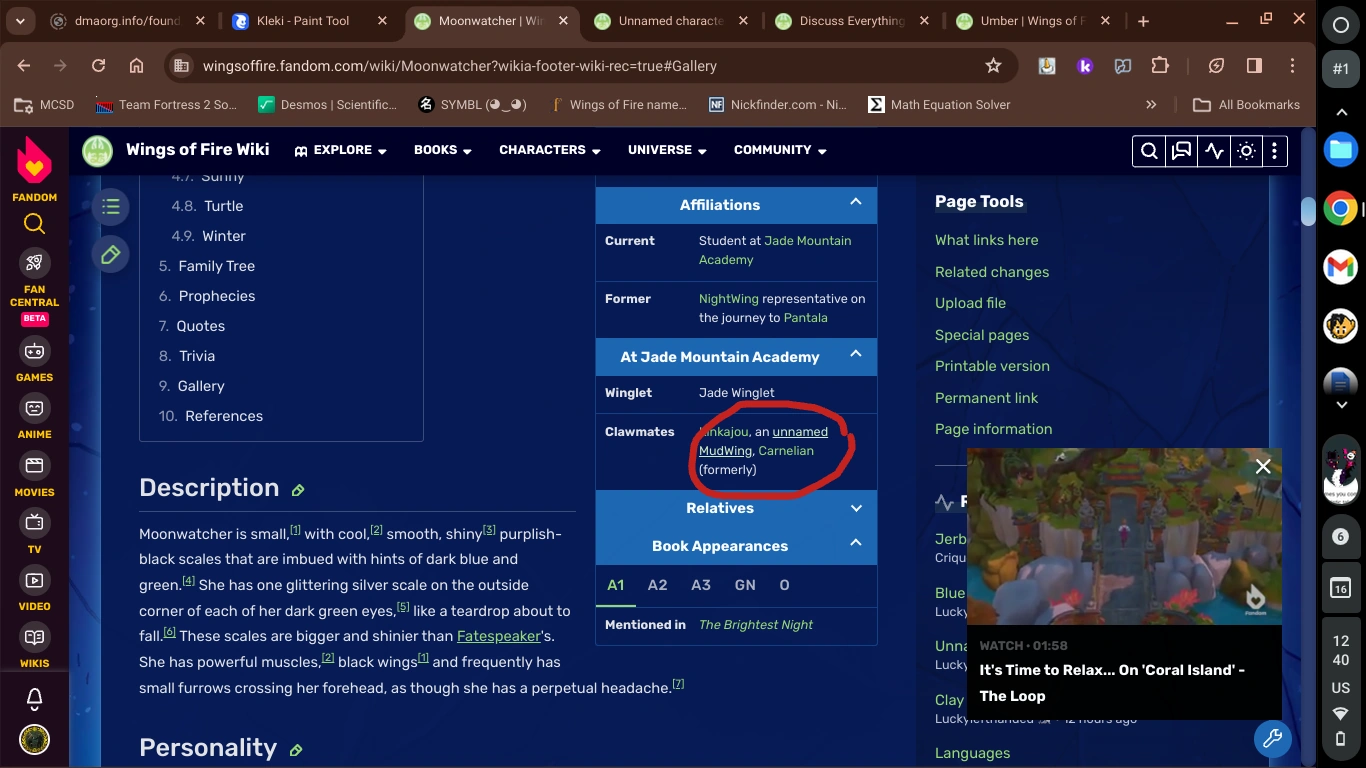Expand the Relatives section

[856, 508]
